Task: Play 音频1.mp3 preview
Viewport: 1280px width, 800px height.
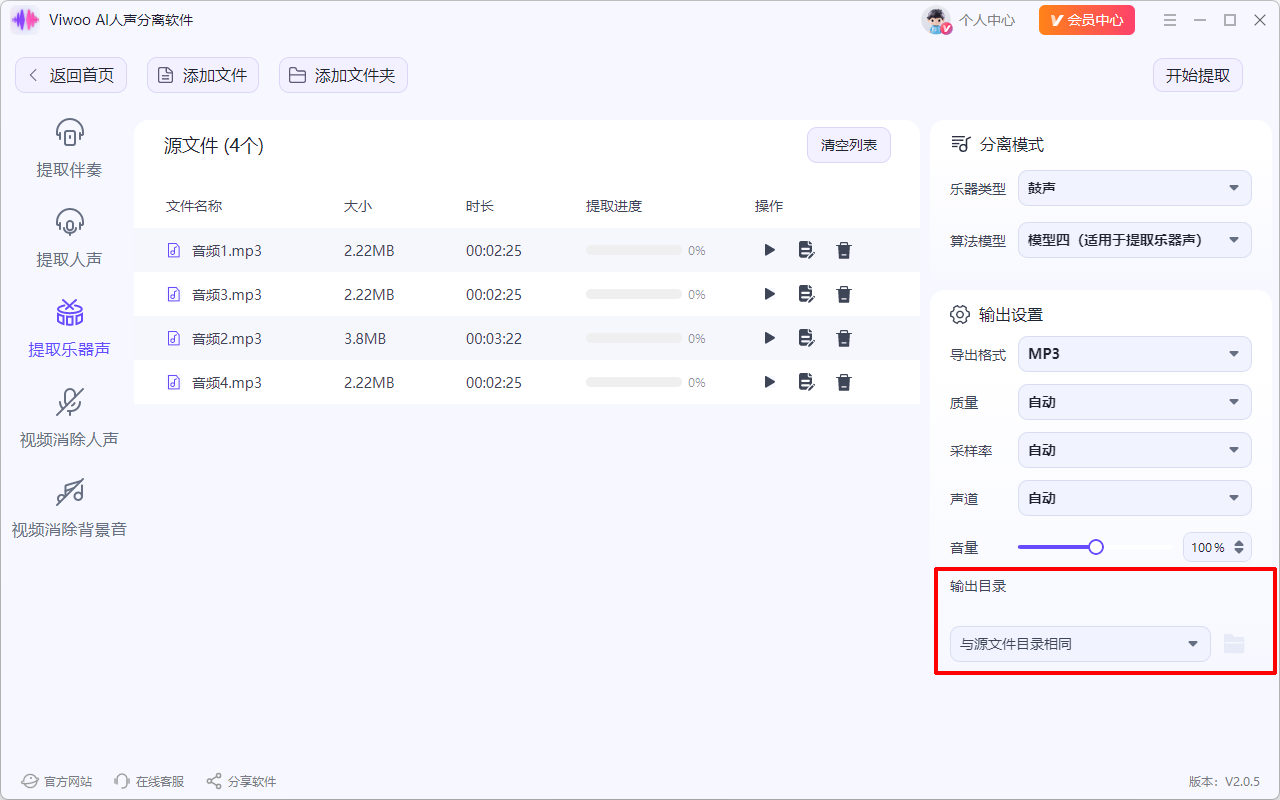Action: (769, 250)
